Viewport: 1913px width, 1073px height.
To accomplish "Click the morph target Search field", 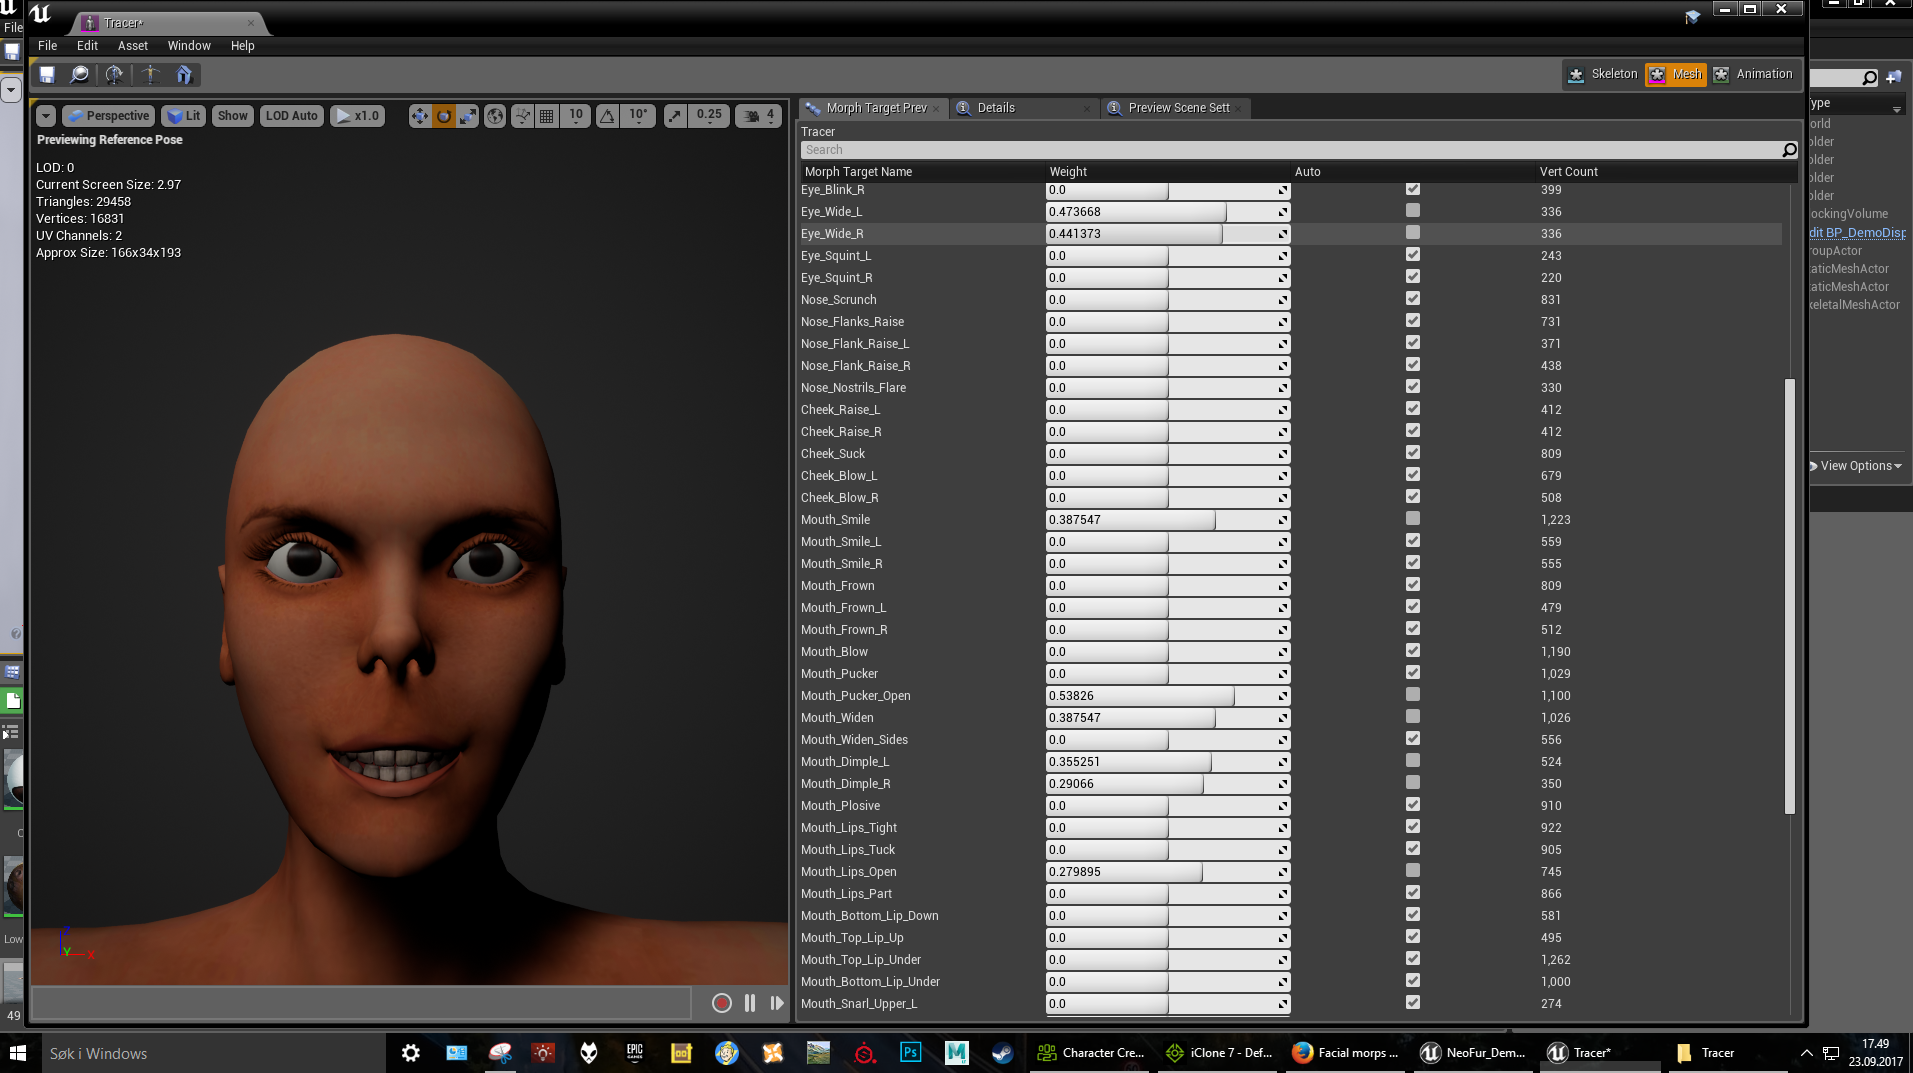I will [x=1290, y=150].
